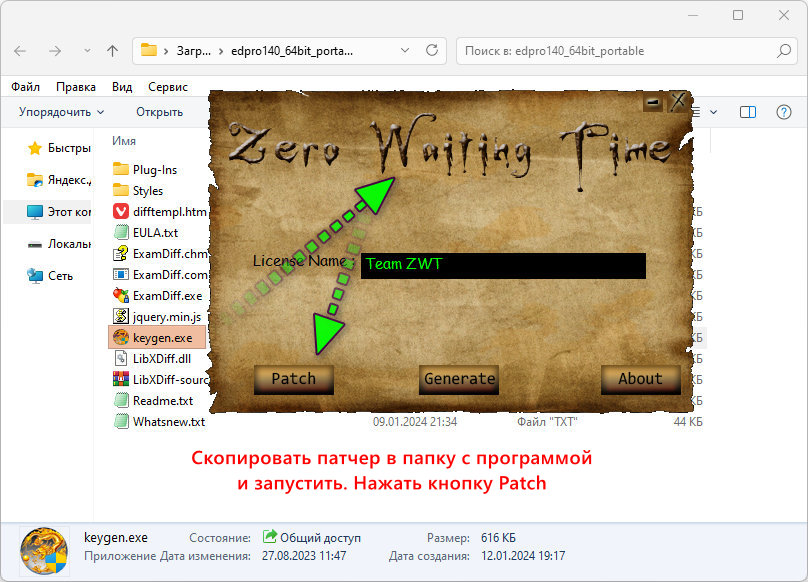This screenshot has height=582, width=808.
Task: Select the Whatsnew.txt file
Action: tap(159, 422)
